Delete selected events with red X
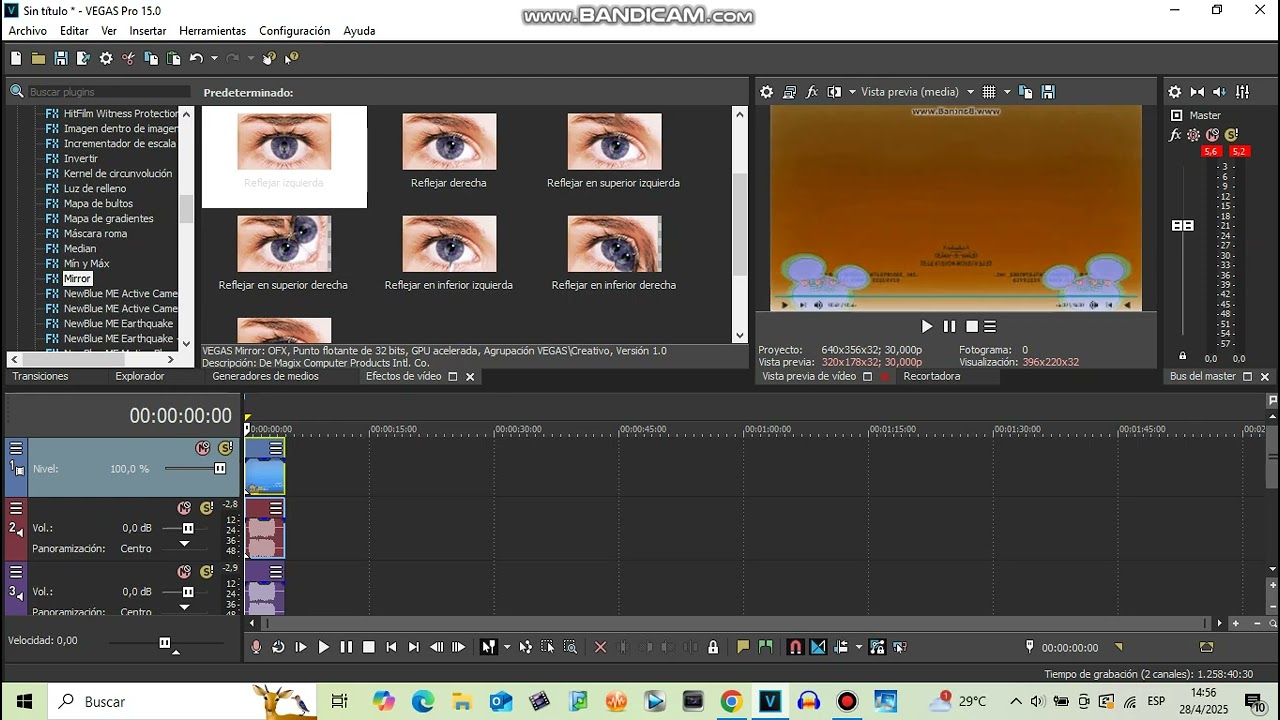The height and width of the screenshot is (720, 1280). (600, 647)
